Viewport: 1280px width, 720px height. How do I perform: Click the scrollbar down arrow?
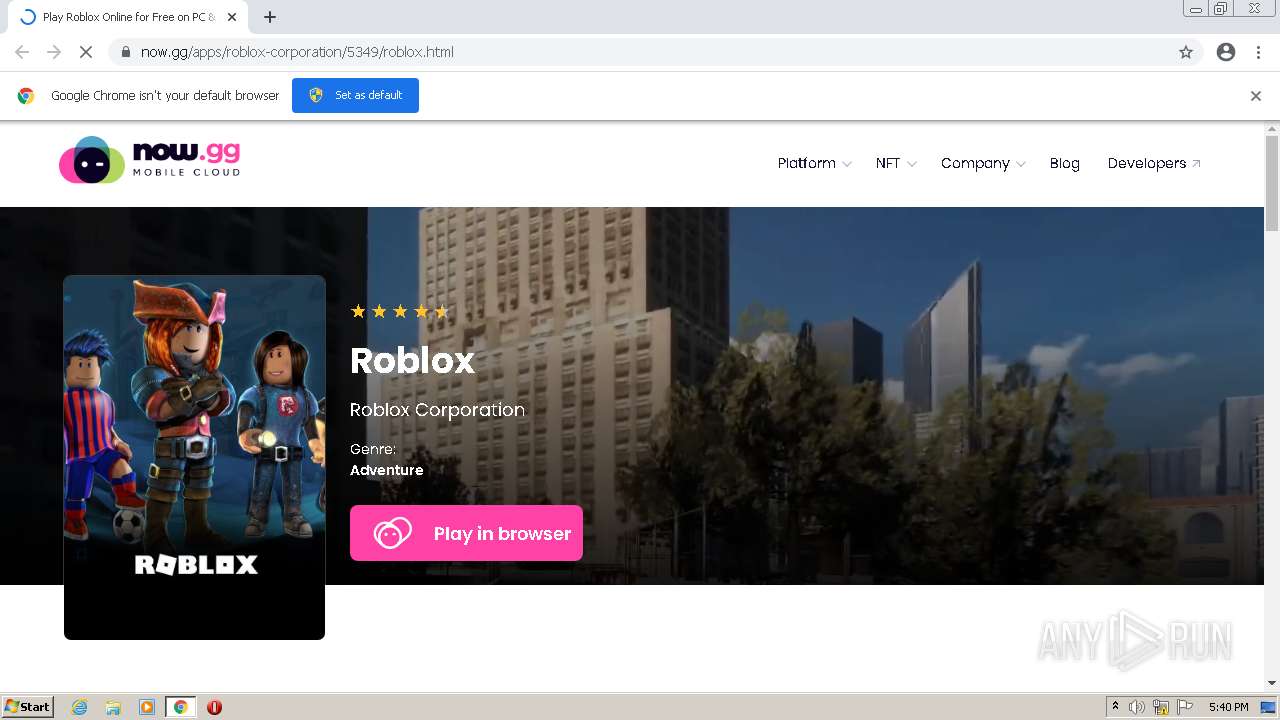click(1272, 683)
